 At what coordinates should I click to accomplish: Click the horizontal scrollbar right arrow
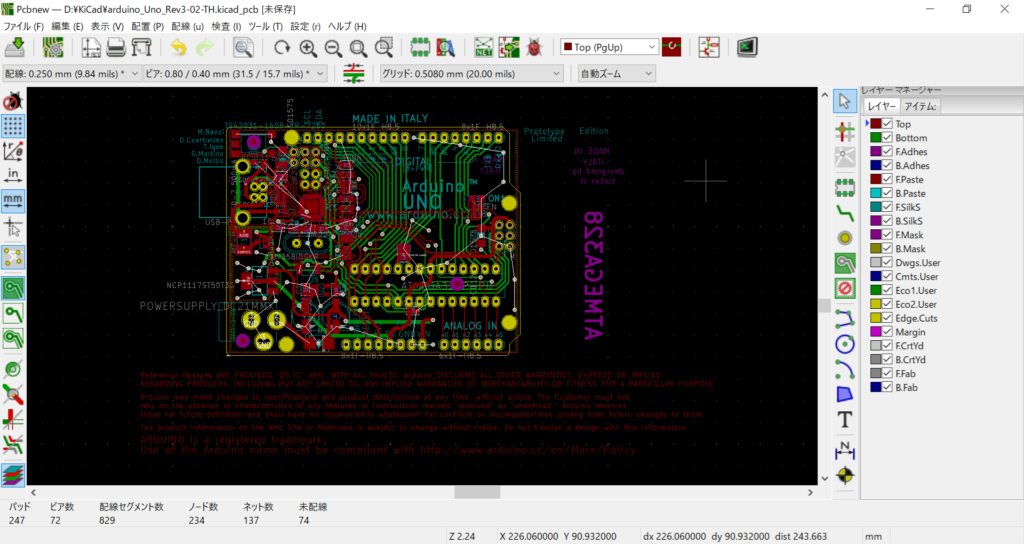point(810,492)
